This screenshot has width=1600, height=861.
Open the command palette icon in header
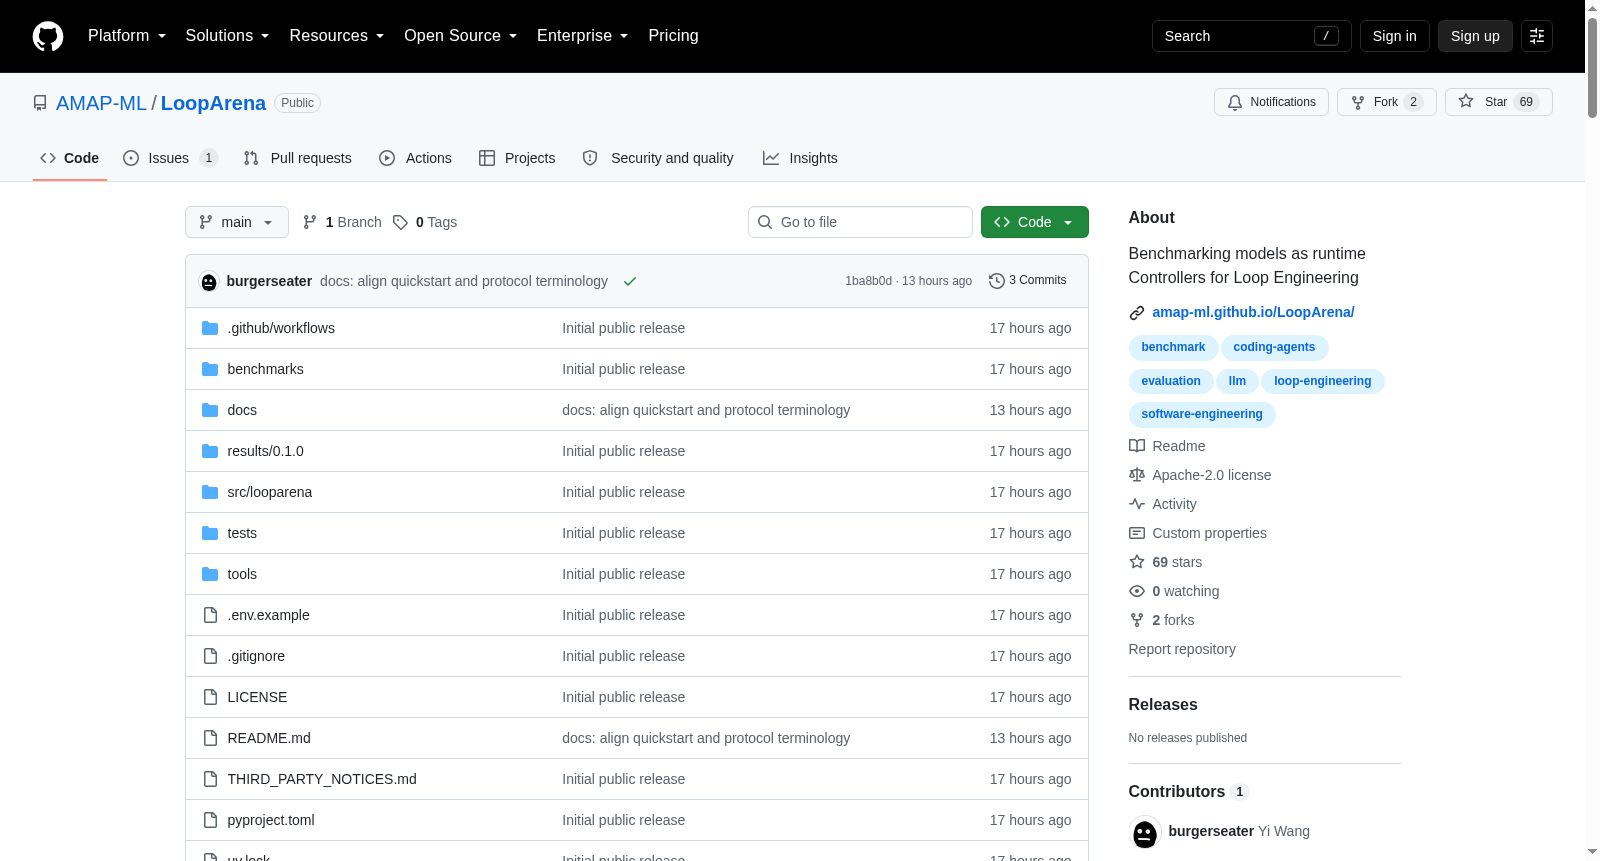tap(1537, 36)
